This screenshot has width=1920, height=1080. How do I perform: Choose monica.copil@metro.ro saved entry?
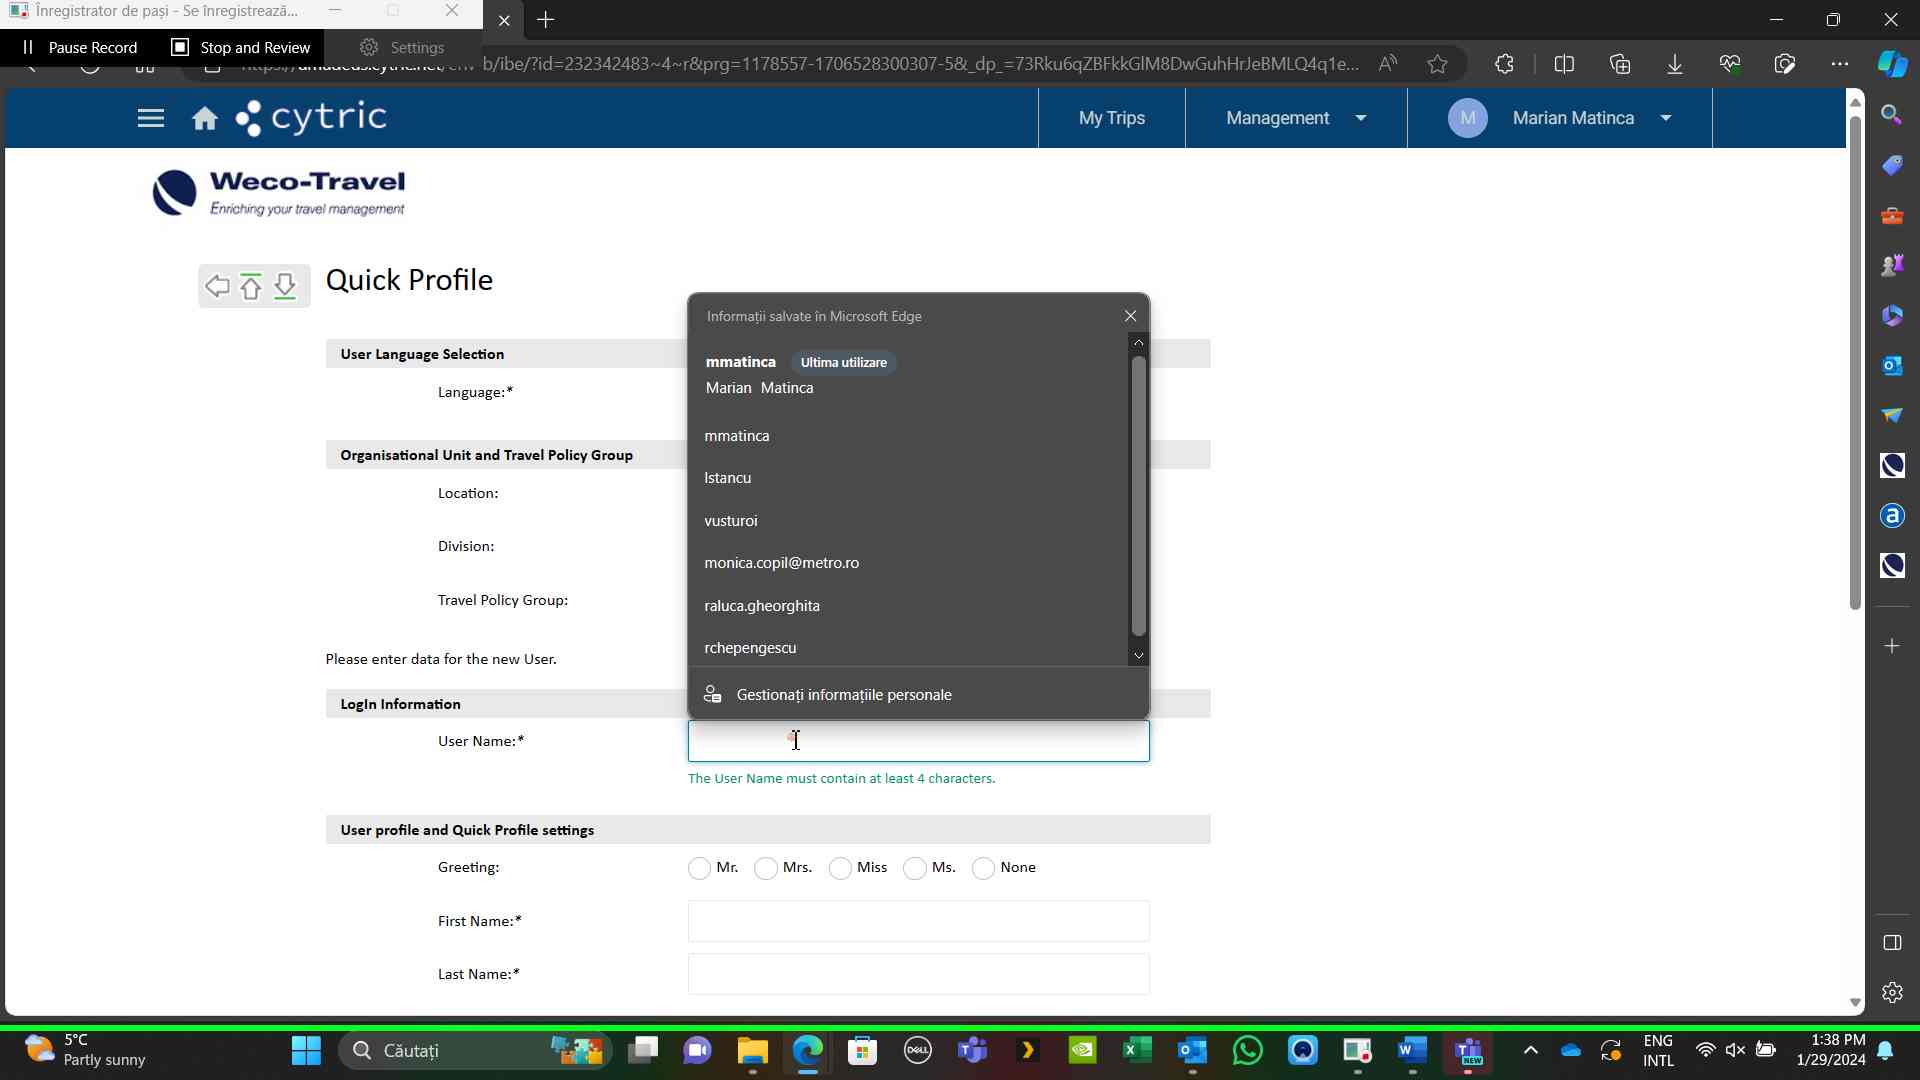pos(908,563)
